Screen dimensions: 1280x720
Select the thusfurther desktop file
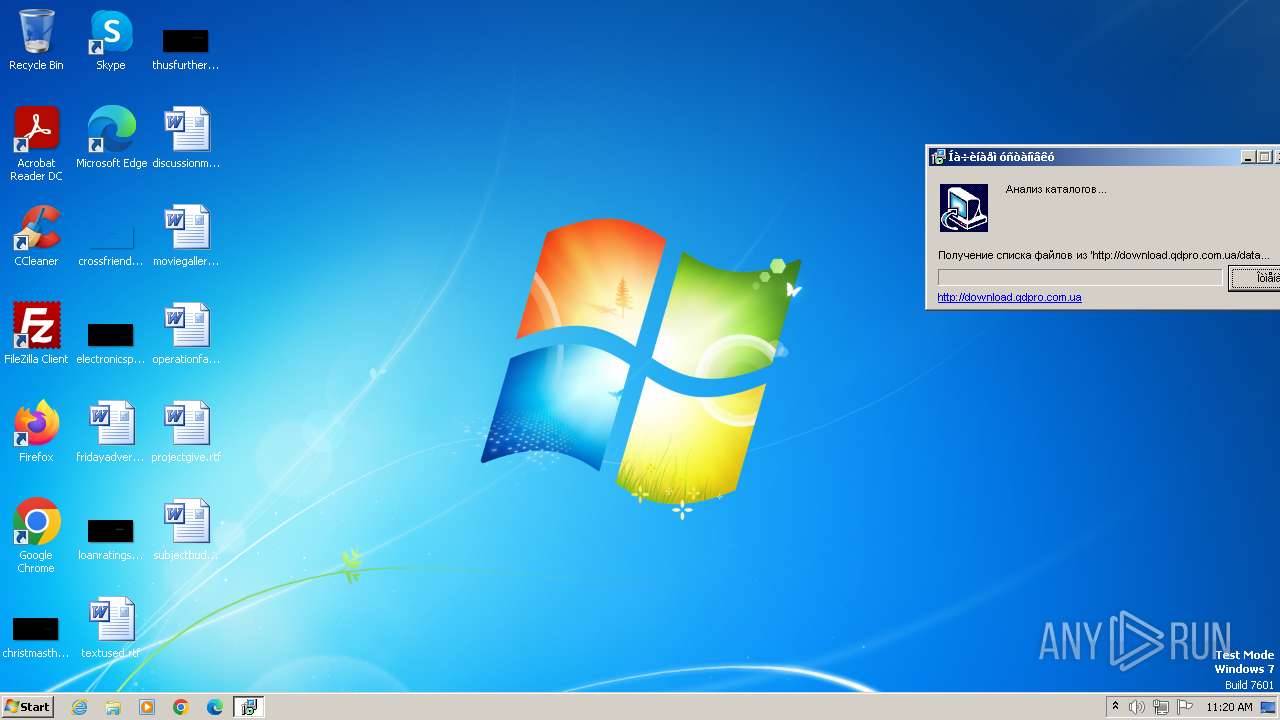pyautogui.click(x=185, y=47)
